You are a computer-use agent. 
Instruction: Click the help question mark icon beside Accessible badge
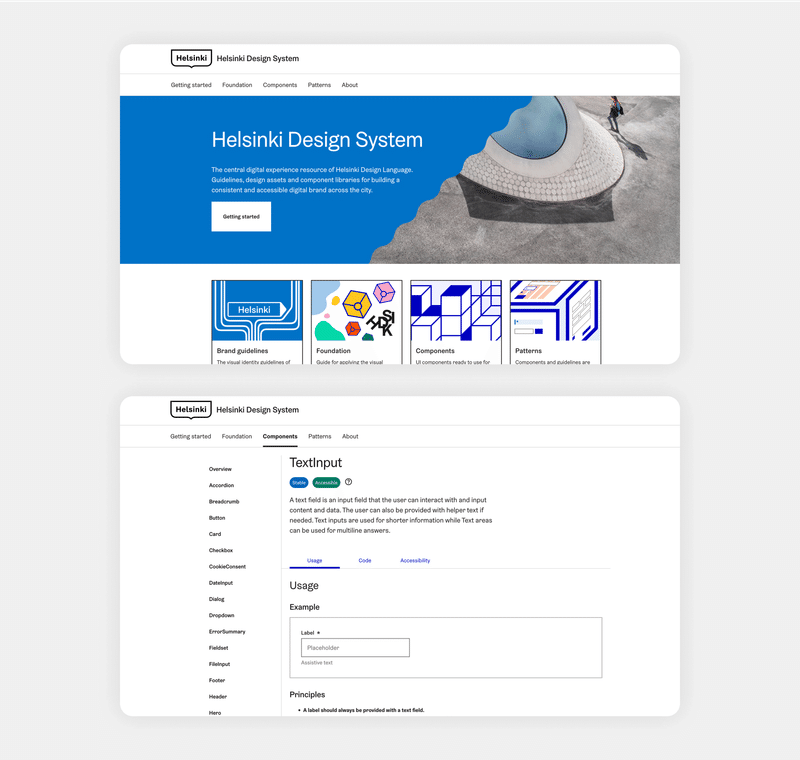point(348,482)
